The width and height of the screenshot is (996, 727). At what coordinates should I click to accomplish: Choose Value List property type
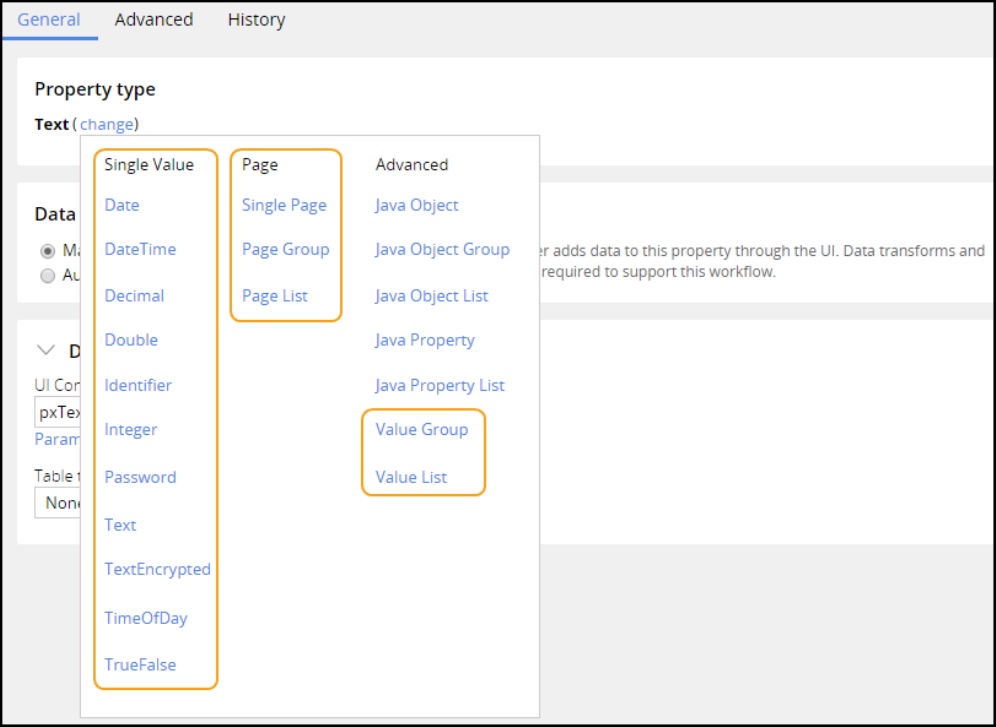[411, 477]
